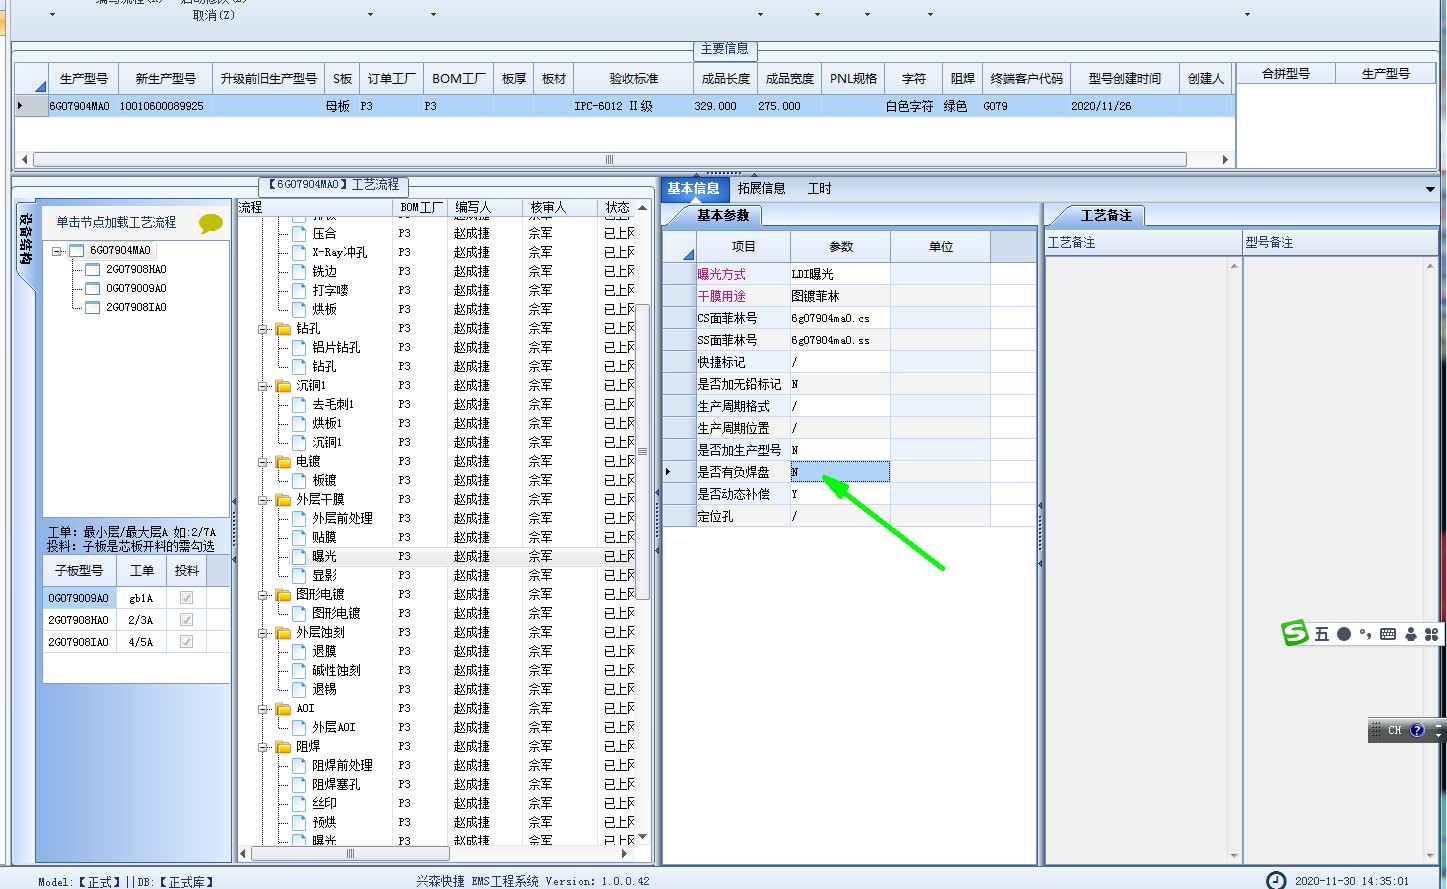
Task: Click the folder icon beside 沉铜1
Action: click(x=283, y=386)
